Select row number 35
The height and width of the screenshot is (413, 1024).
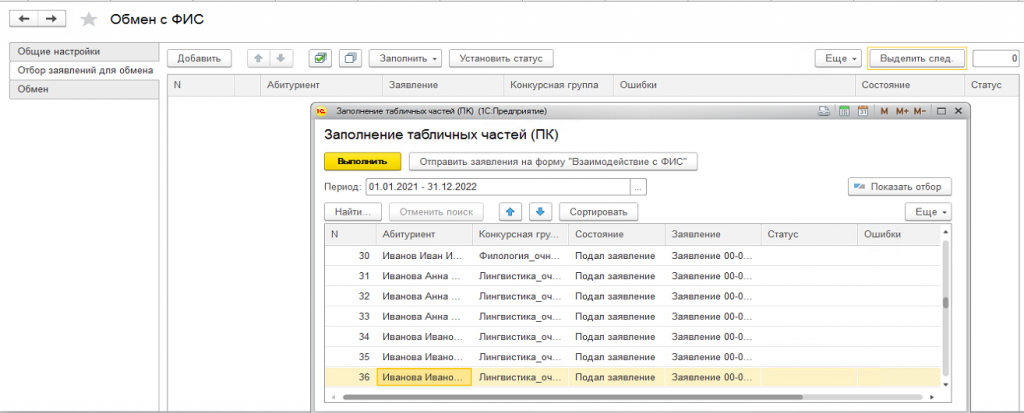(633, 357)
